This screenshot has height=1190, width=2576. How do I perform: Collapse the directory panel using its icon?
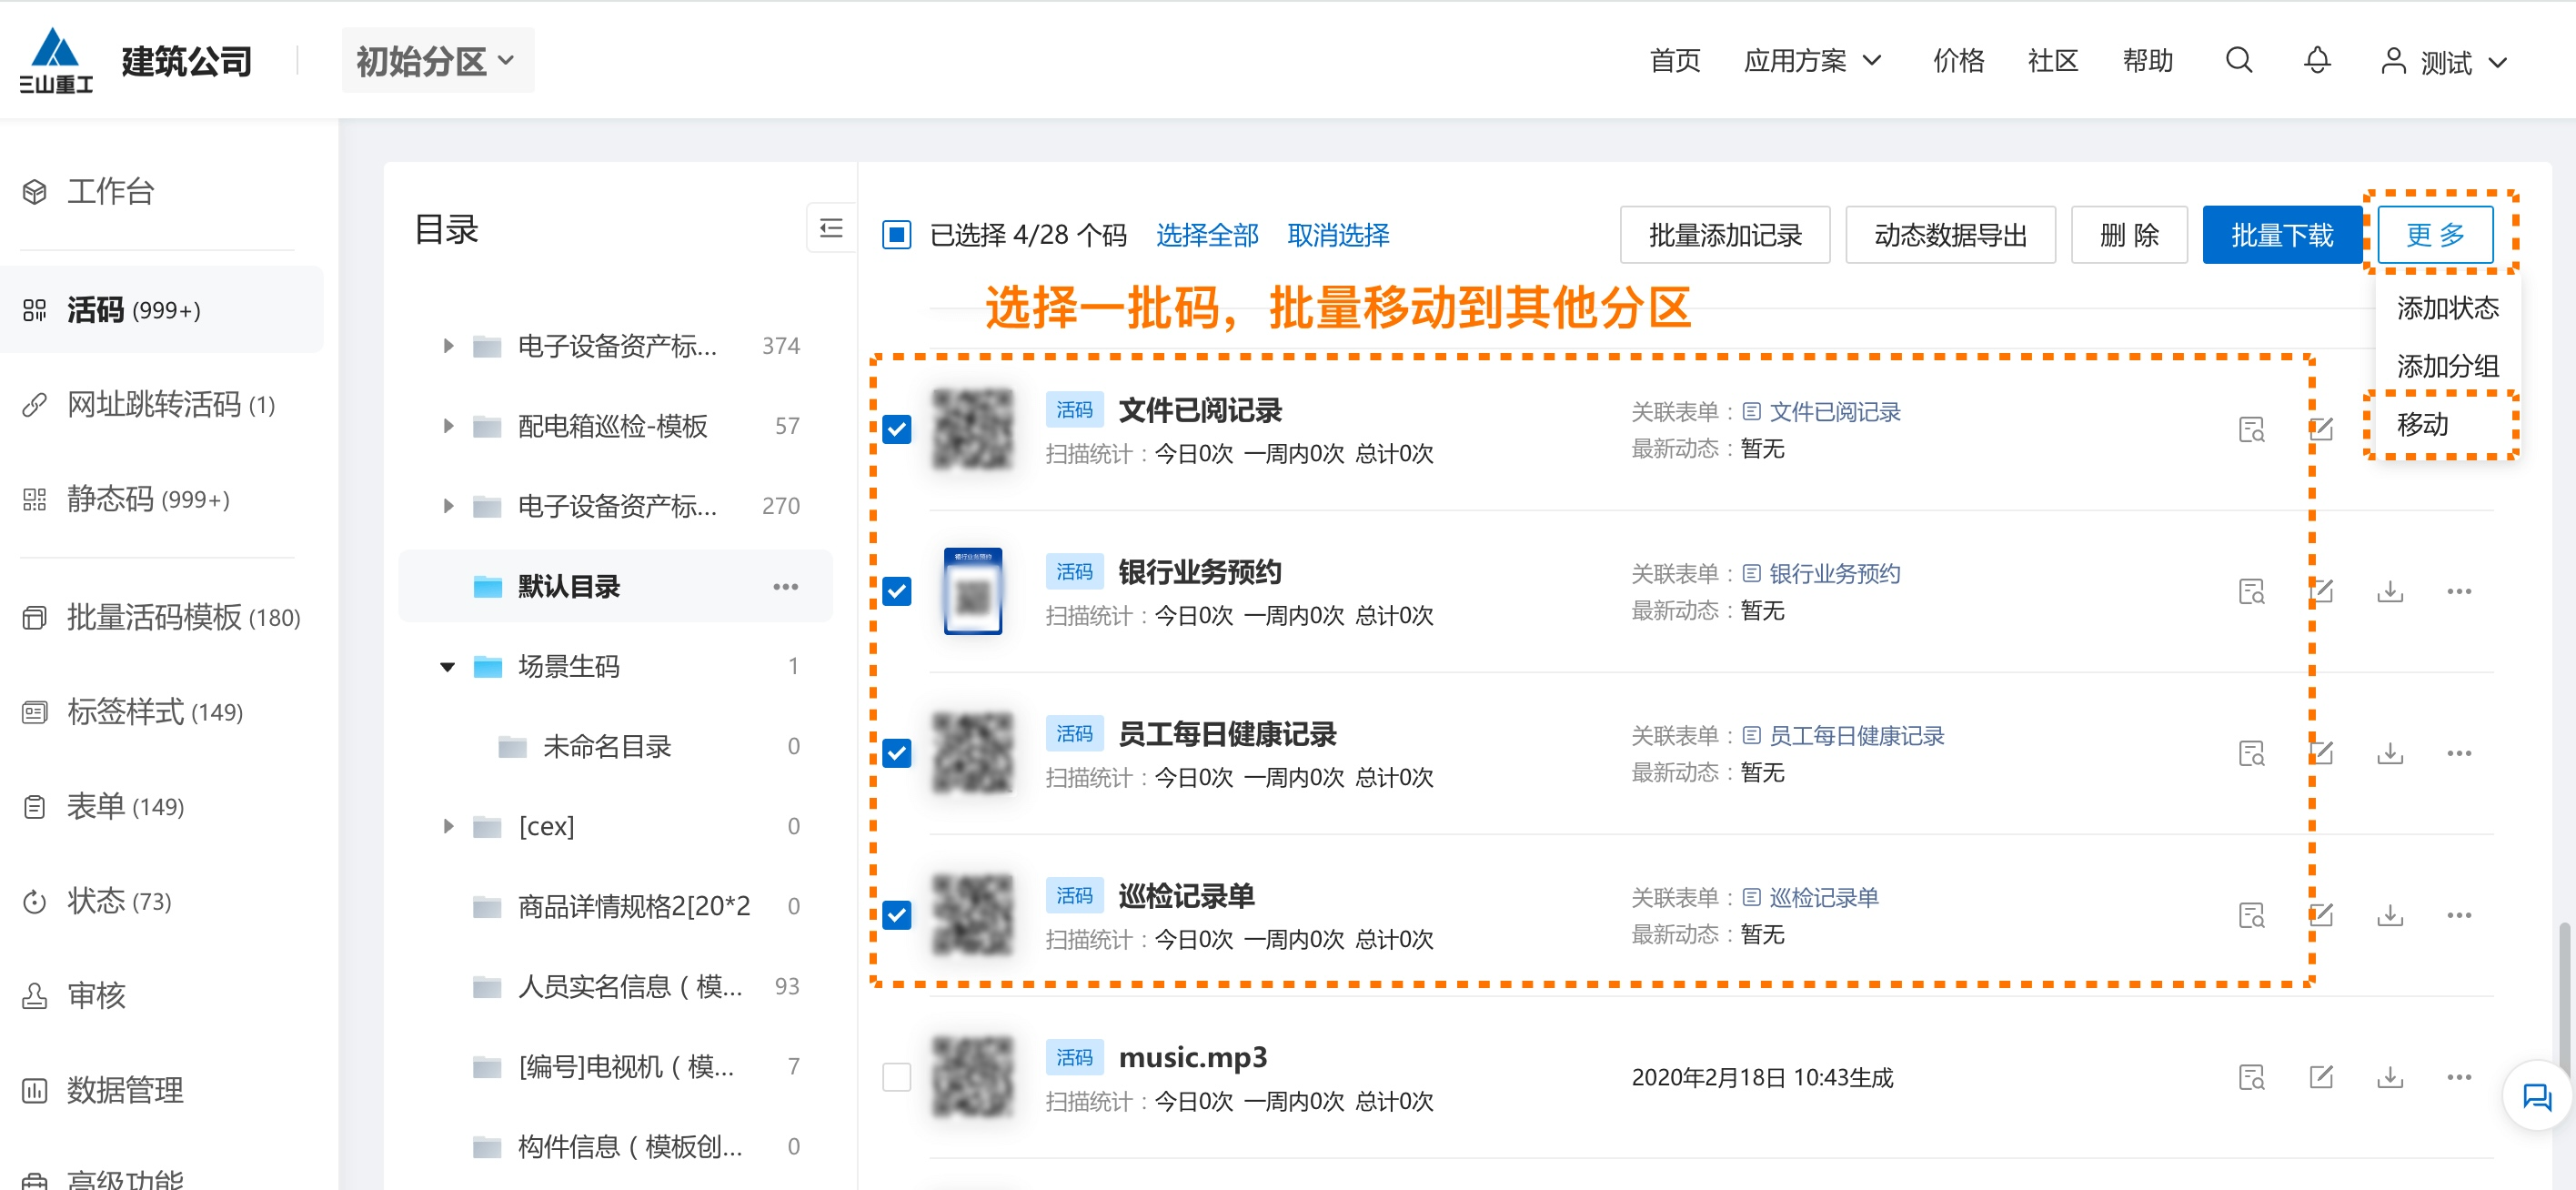tap(830, 230)
